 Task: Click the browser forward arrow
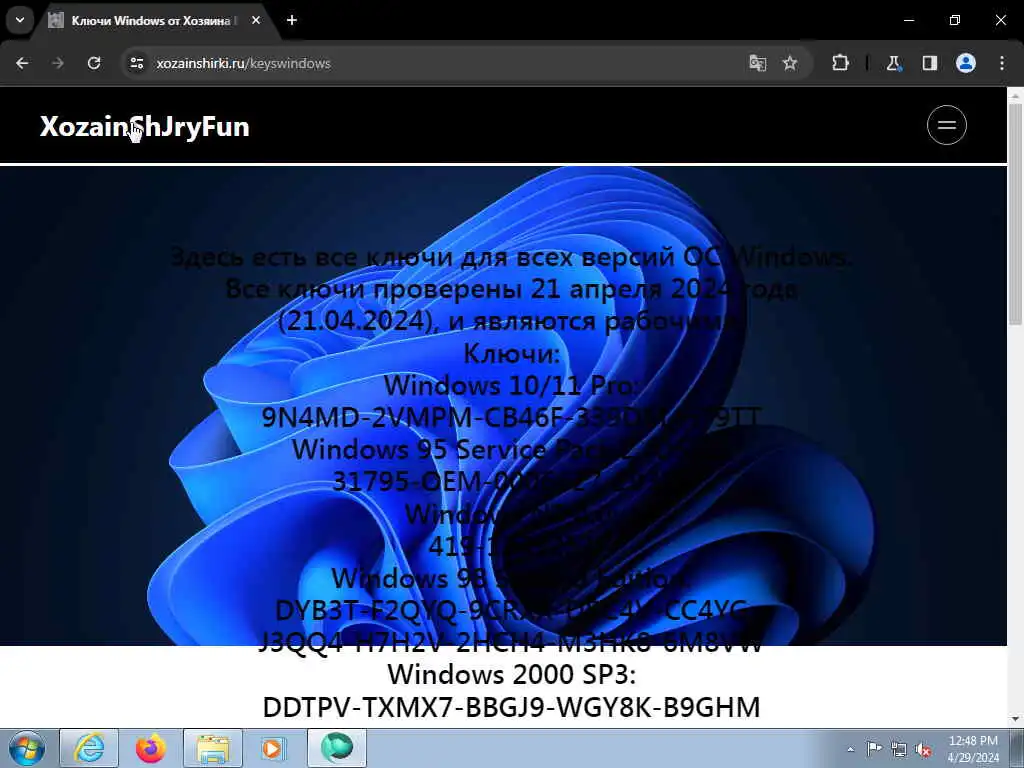pos(58,63)
